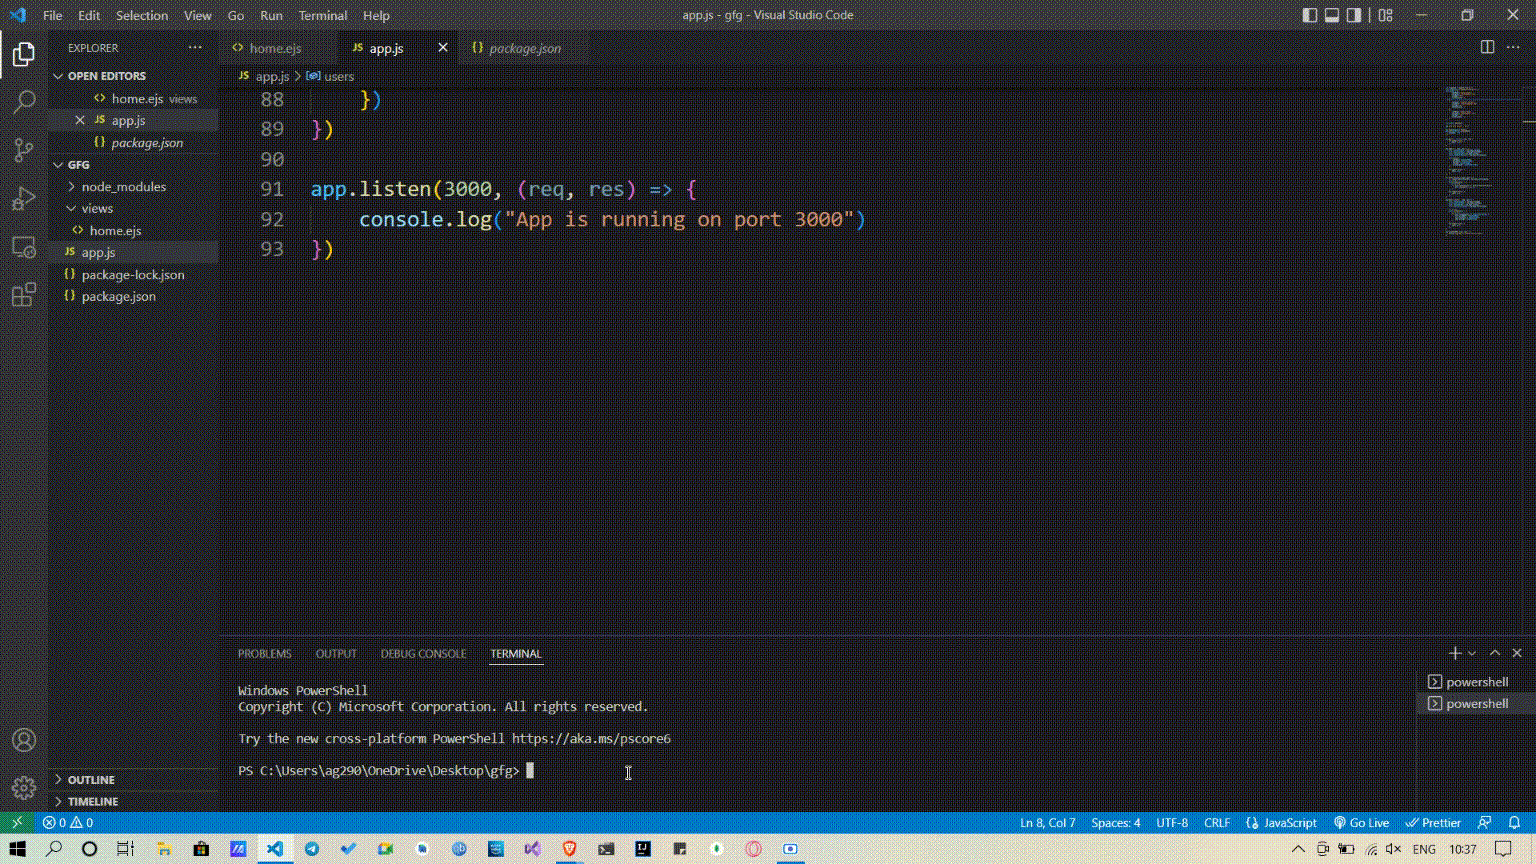Click the New Terminal plus icon
This screenshot has height=864, width=1536.
pyautogui.click(x=1455, y=653)
